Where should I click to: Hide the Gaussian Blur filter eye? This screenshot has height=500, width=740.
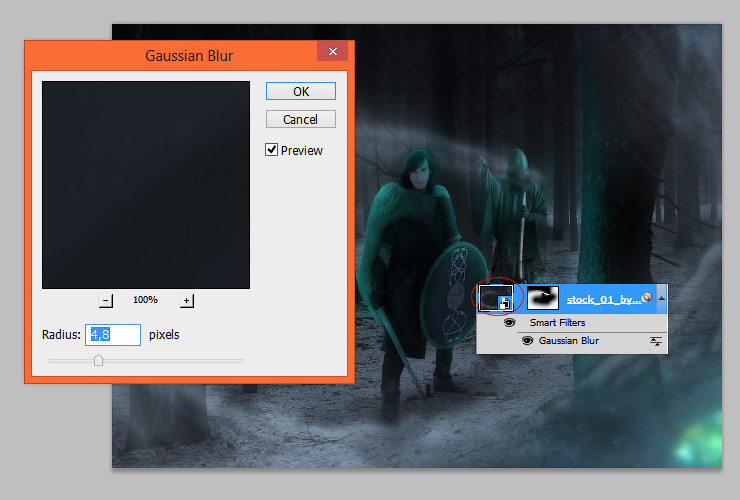[528, 340]
